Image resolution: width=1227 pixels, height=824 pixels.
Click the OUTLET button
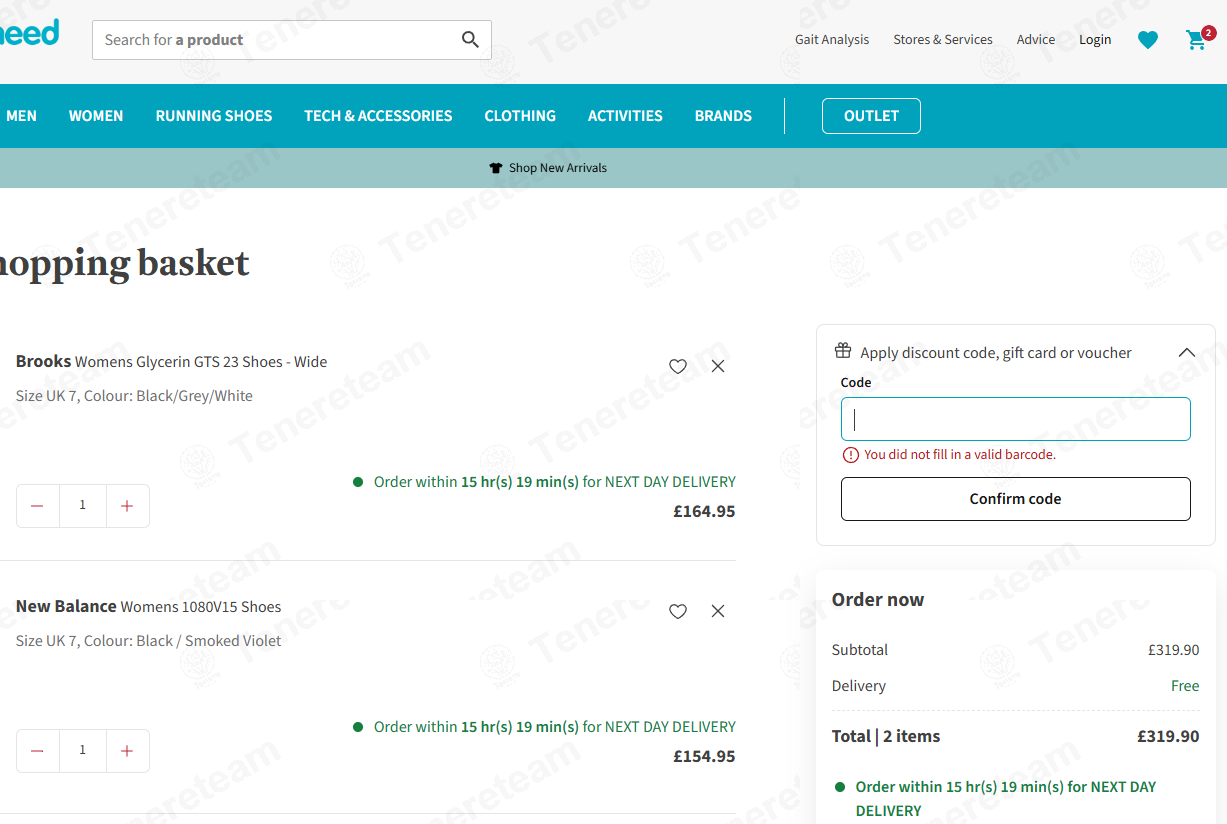tap(871, 116)
